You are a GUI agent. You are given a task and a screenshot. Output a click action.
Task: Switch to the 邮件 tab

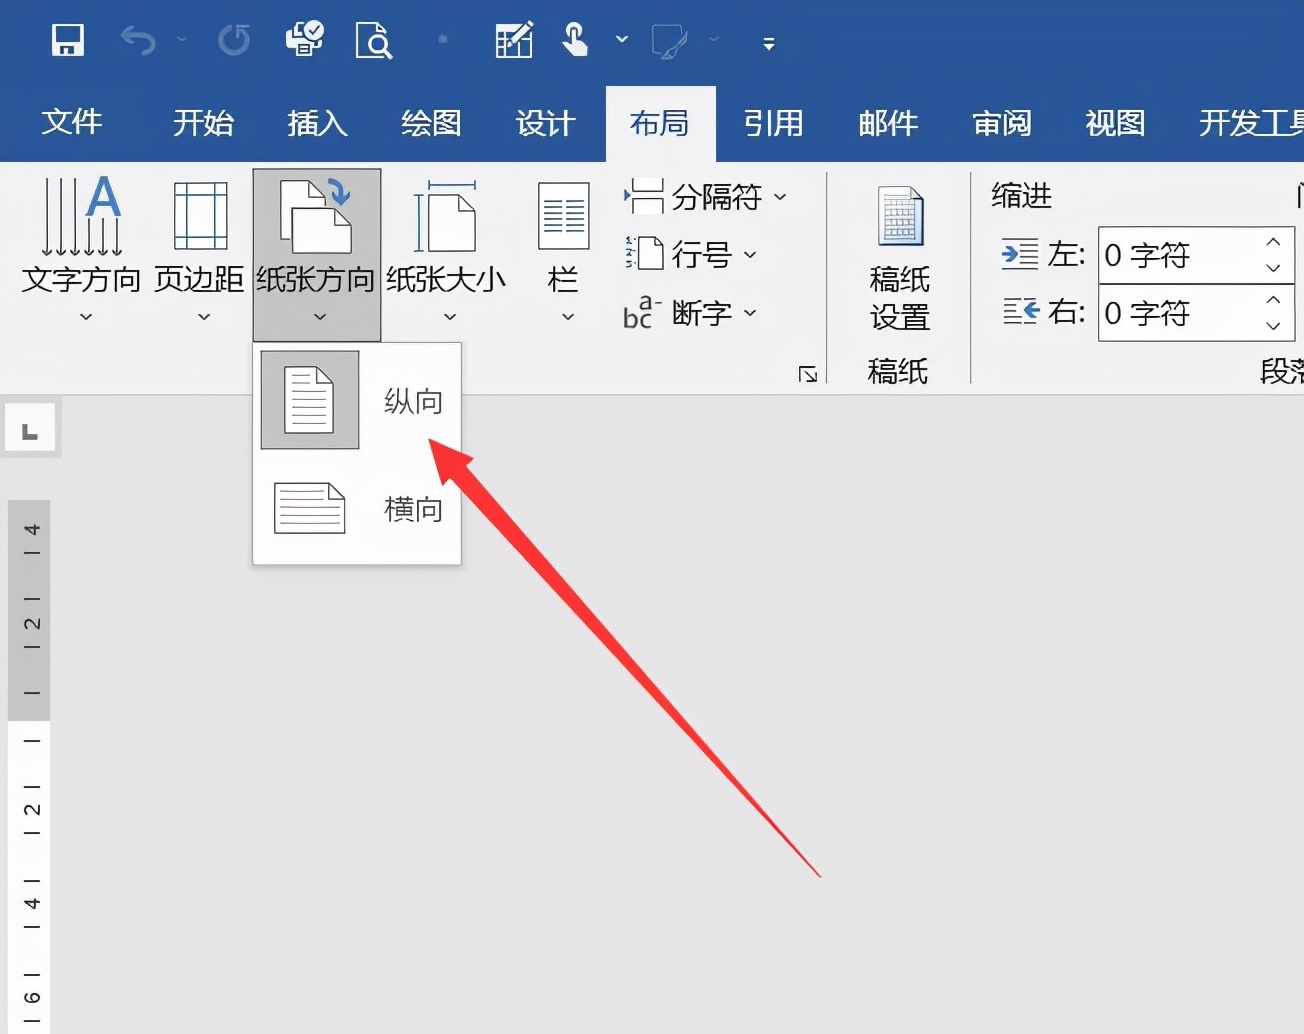tap(888, 123)
